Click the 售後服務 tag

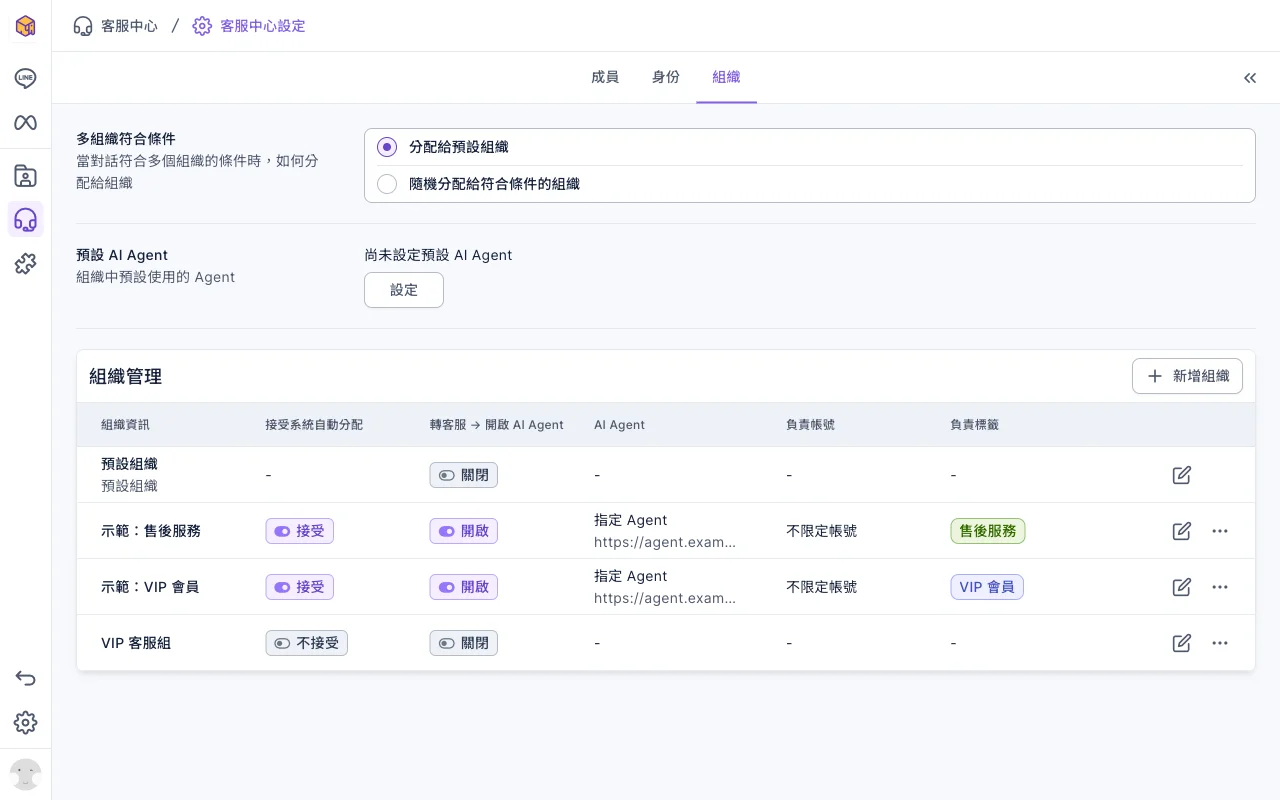coord(988,531)
